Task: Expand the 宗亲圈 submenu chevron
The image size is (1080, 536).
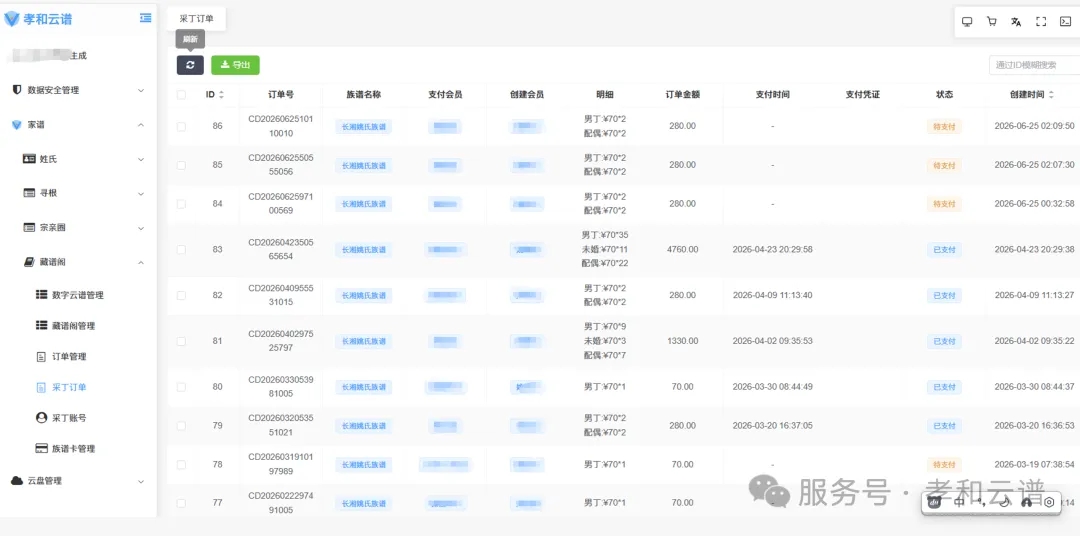Action: click(x=141, y=228)
